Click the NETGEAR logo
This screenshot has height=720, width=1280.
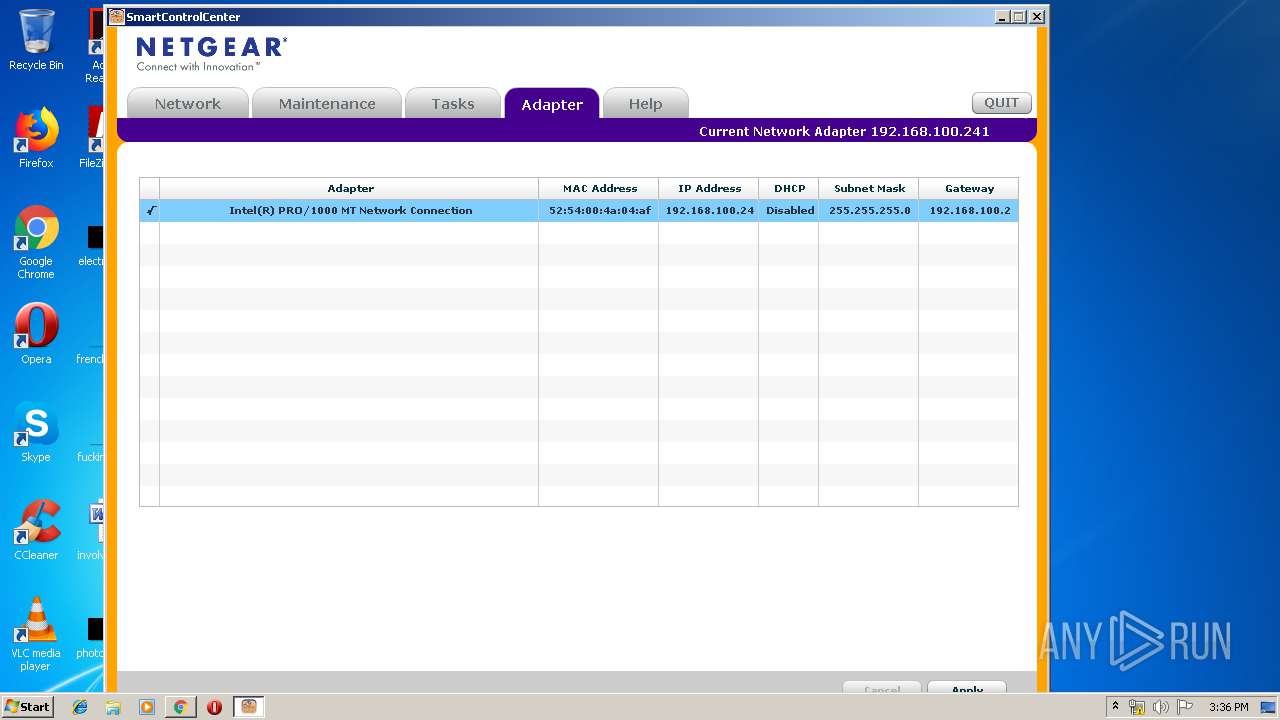tap(211, 54)
